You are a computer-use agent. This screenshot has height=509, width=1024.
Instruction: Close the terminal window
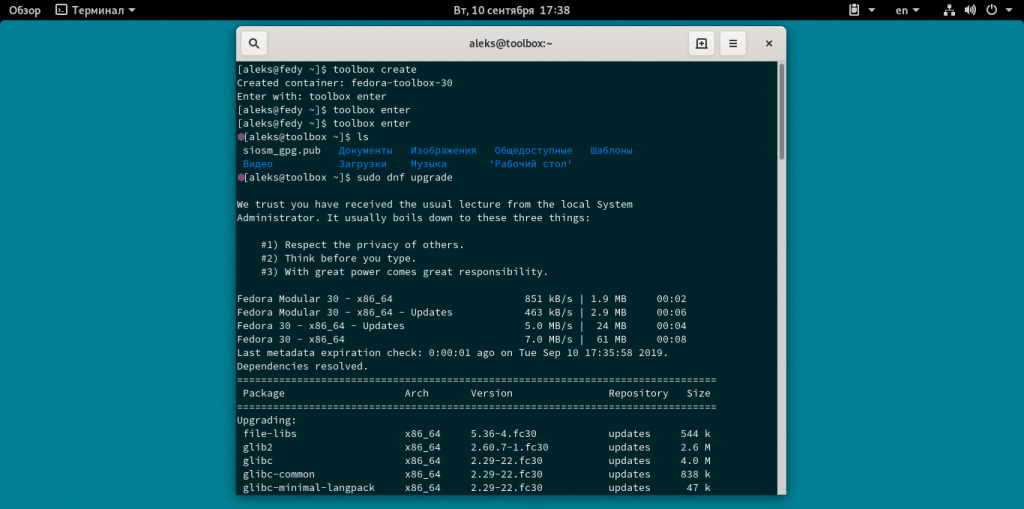click(x=768, y=44)
